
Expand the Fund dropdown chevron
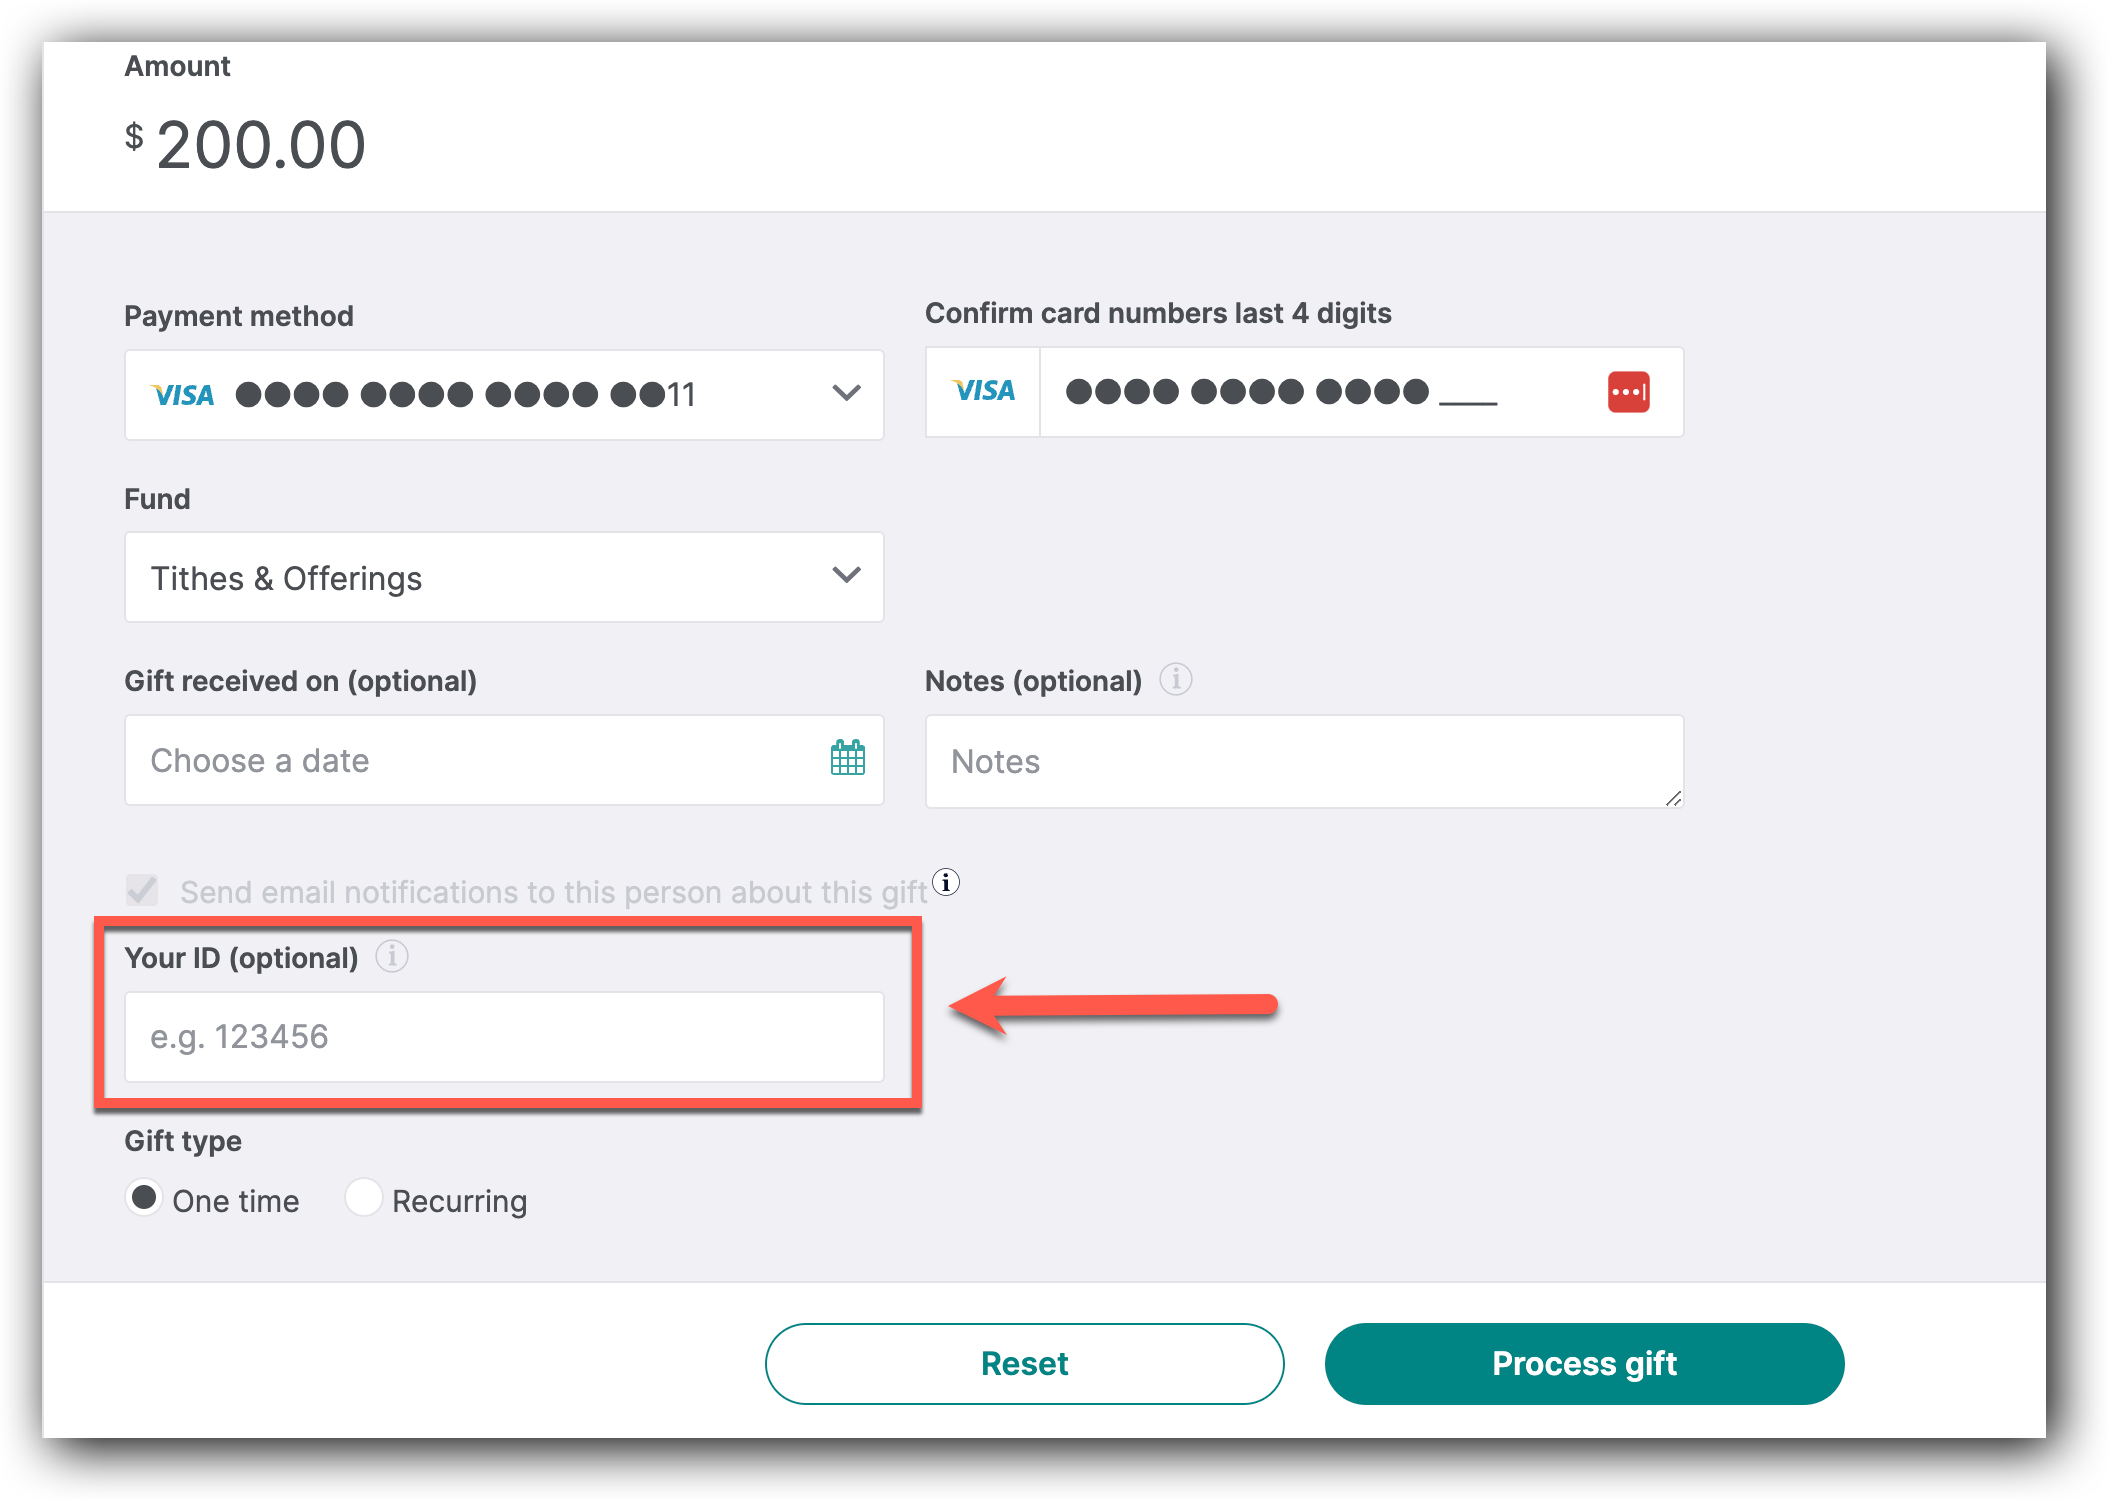[846, 576]
